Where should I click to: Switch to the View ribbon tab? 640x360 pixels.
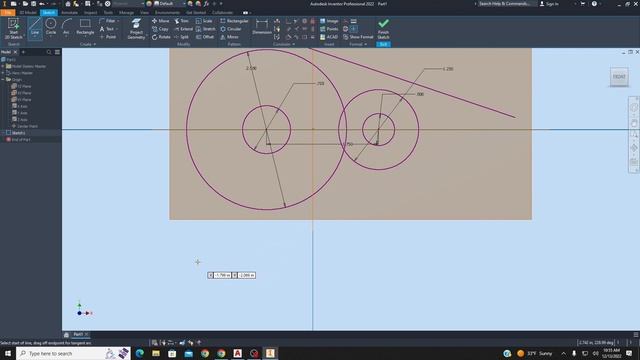tap(144, 13)
